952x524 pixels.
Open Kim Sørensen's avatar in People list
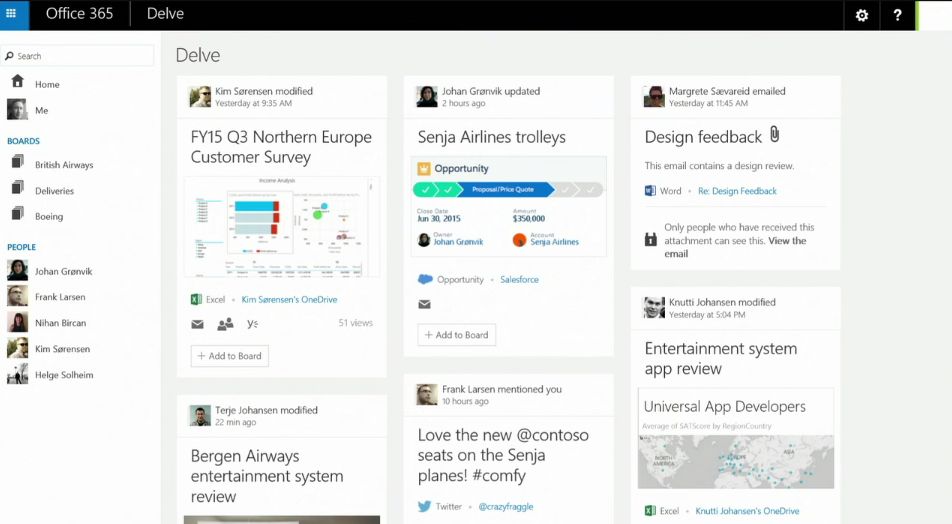pyautogui.click(x=17, y=348)
